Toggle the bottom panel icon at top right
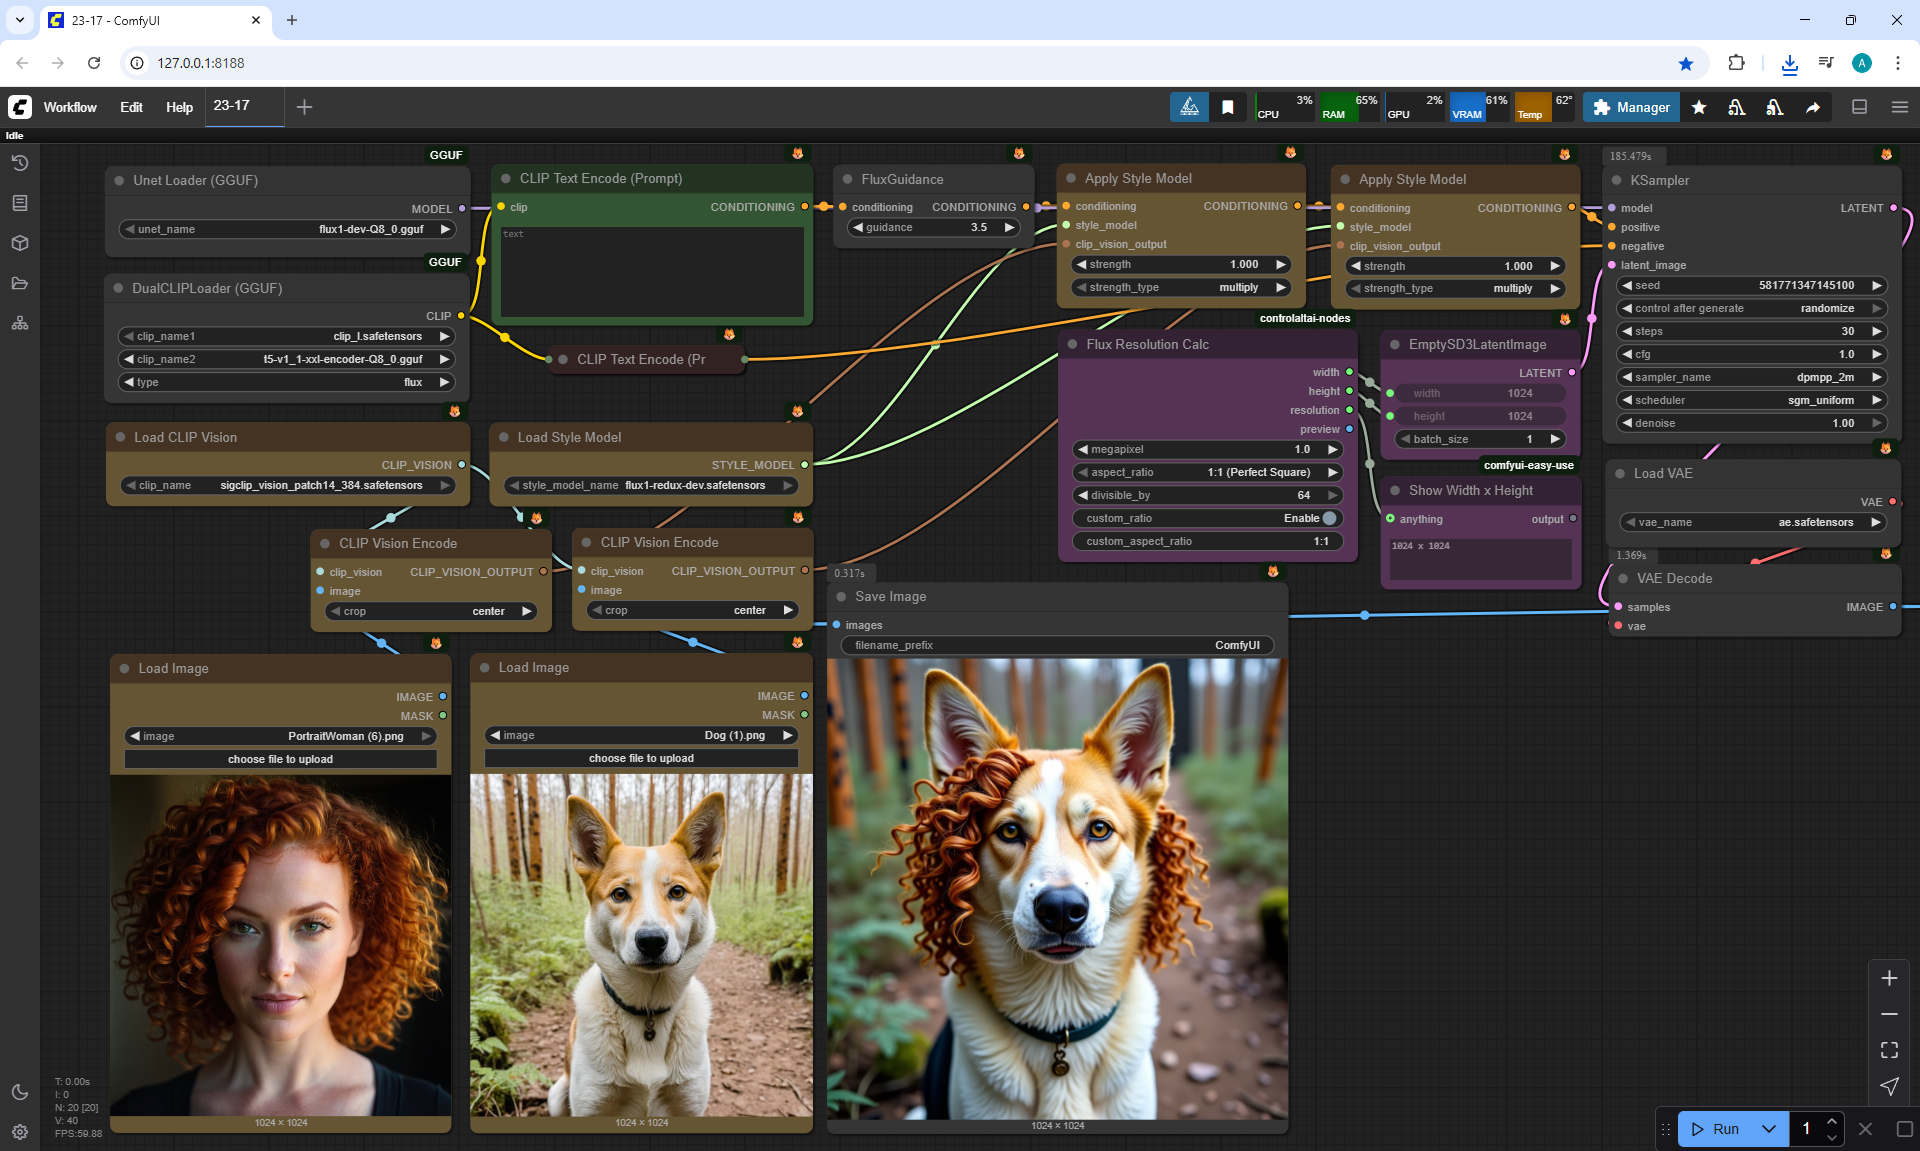 click(1860, 107)
